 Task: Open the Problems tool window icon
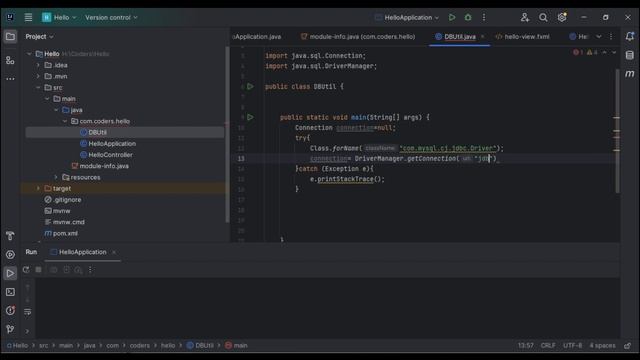tap(10, 311)
